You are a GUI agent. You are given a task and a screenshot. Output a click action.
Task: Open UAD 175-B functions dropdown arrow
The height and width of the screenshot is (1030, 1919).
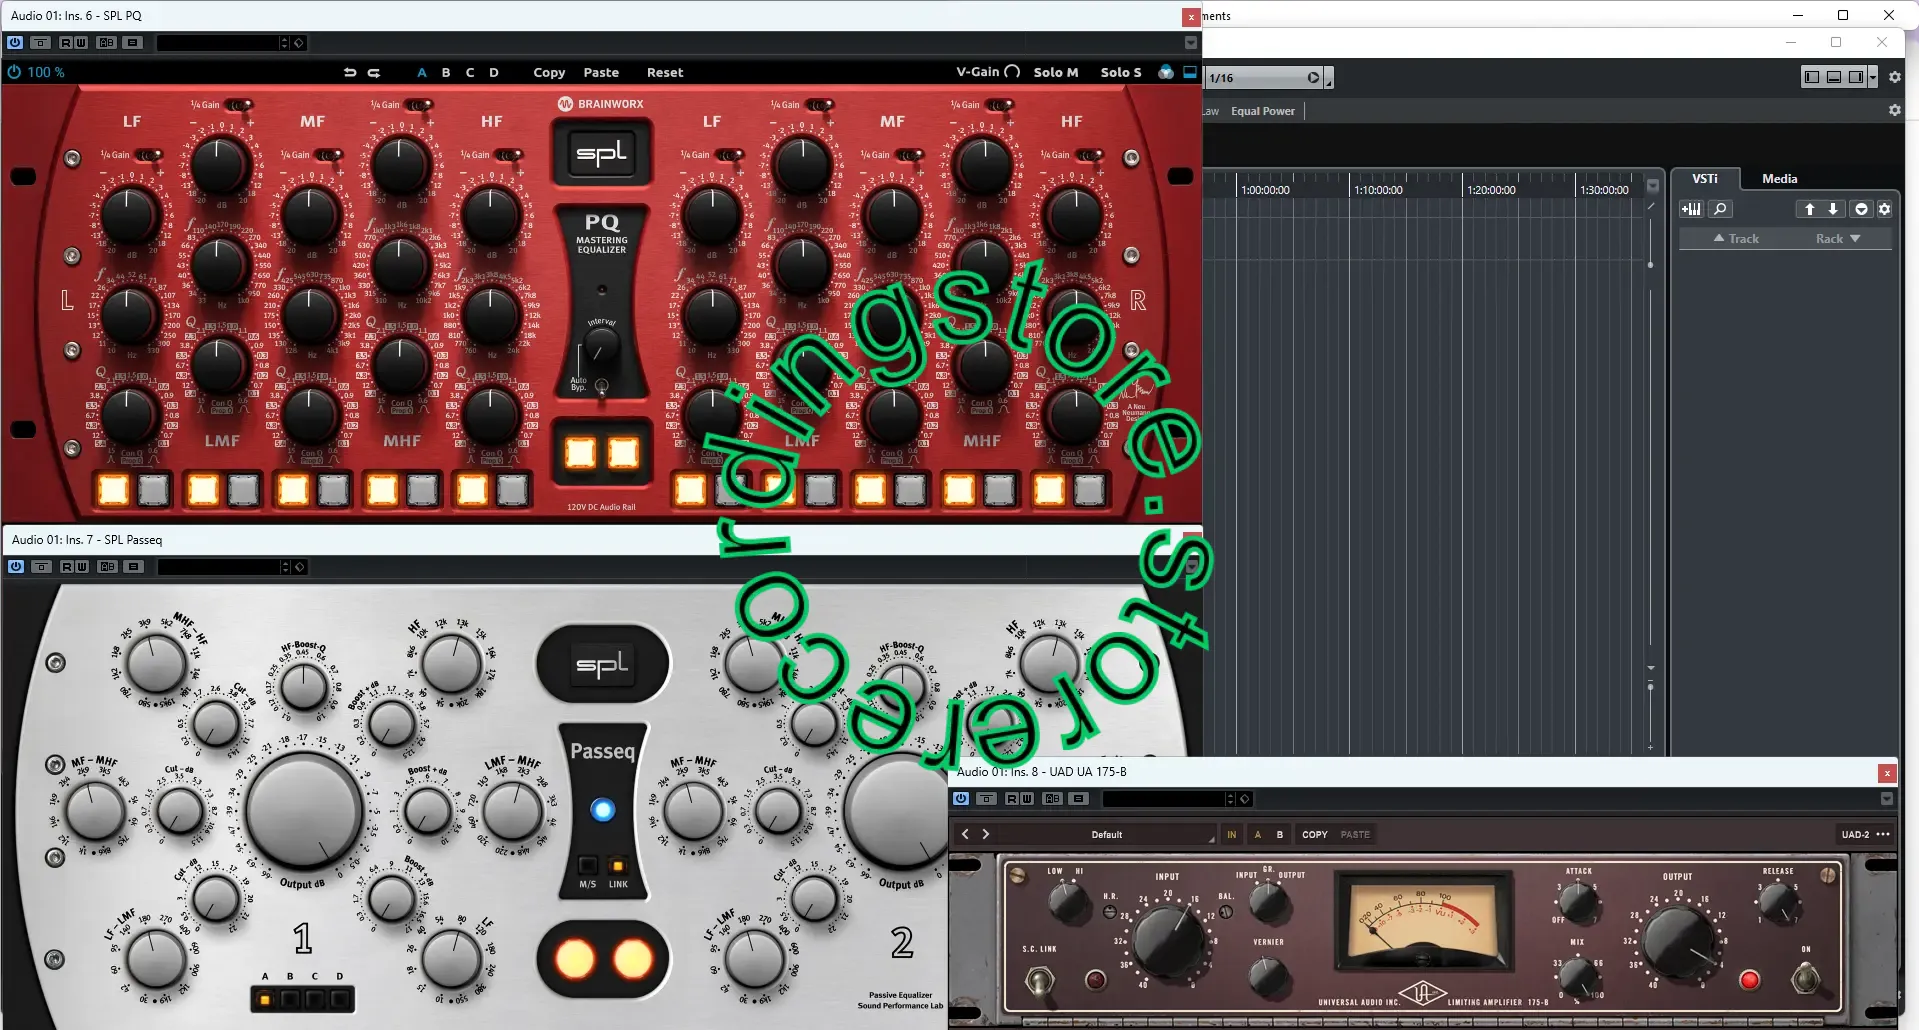1887,799
